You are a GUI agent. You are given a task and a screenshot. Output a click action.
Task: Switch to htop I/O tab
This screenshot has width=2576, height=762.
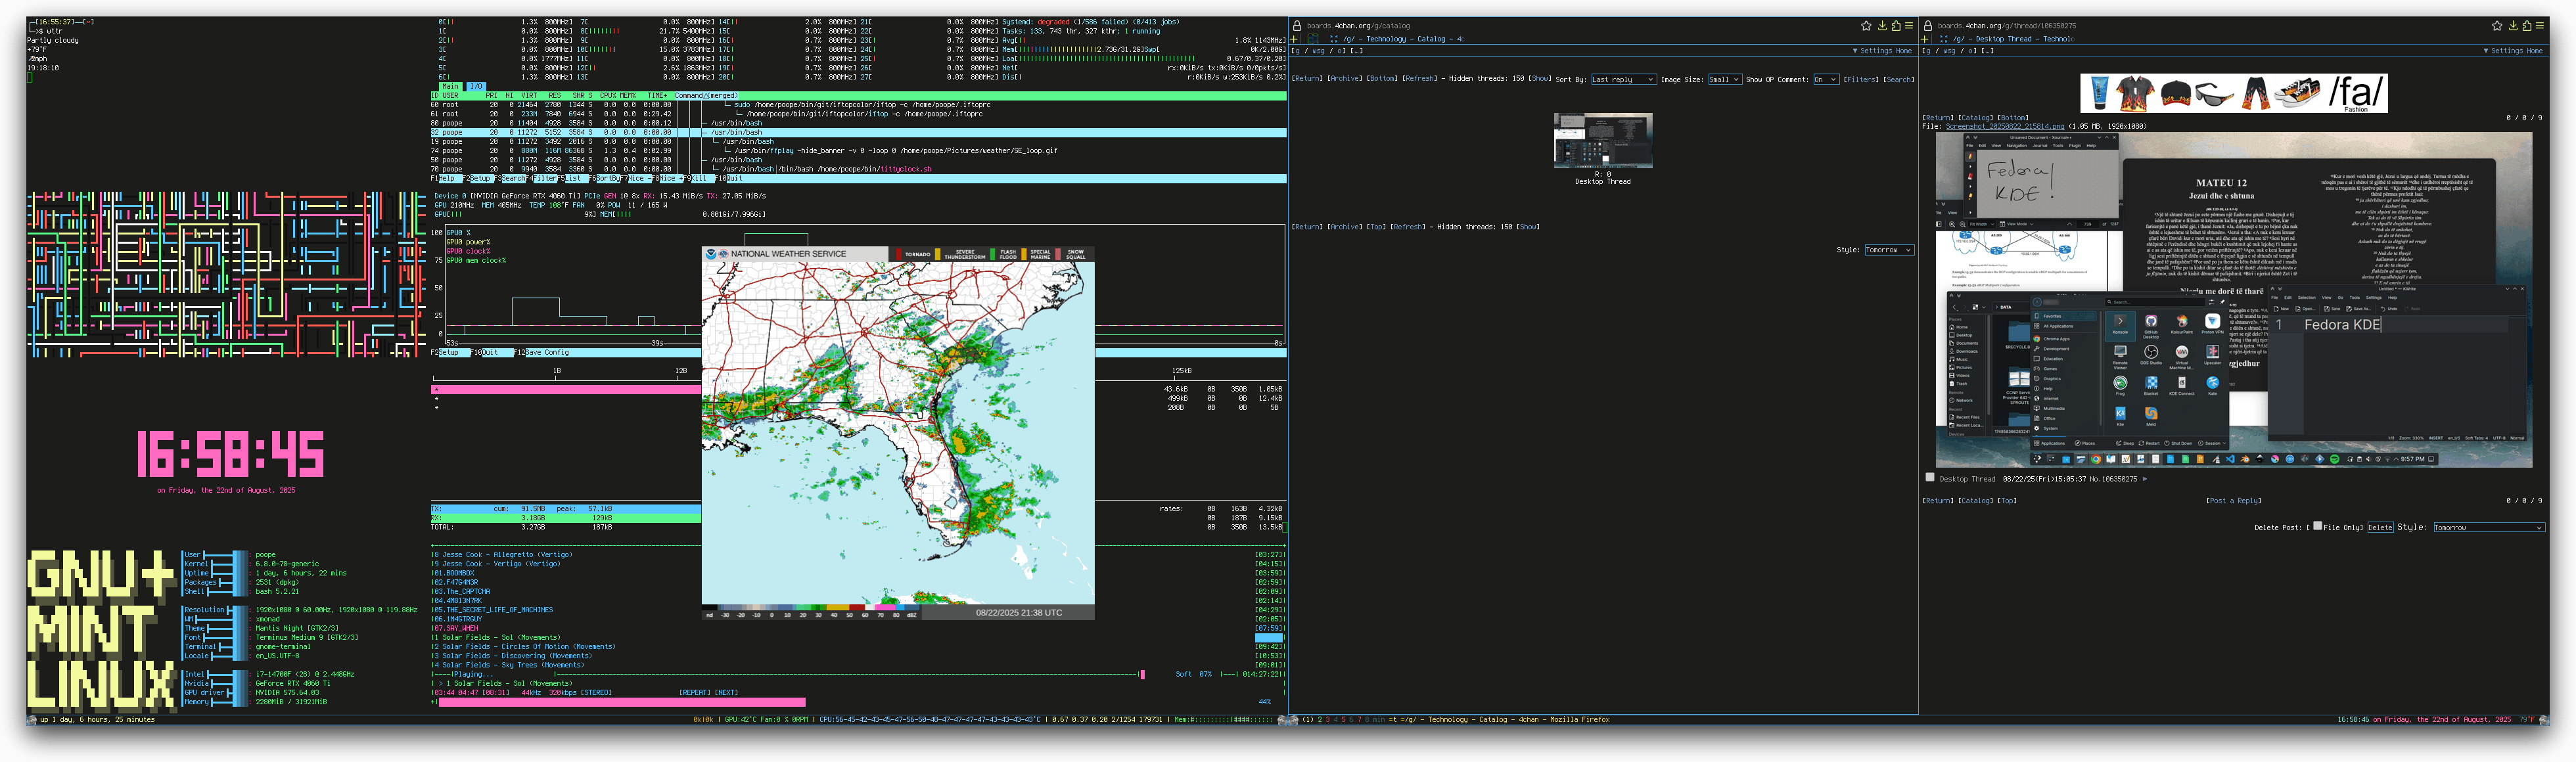click(x=477, y=87)
